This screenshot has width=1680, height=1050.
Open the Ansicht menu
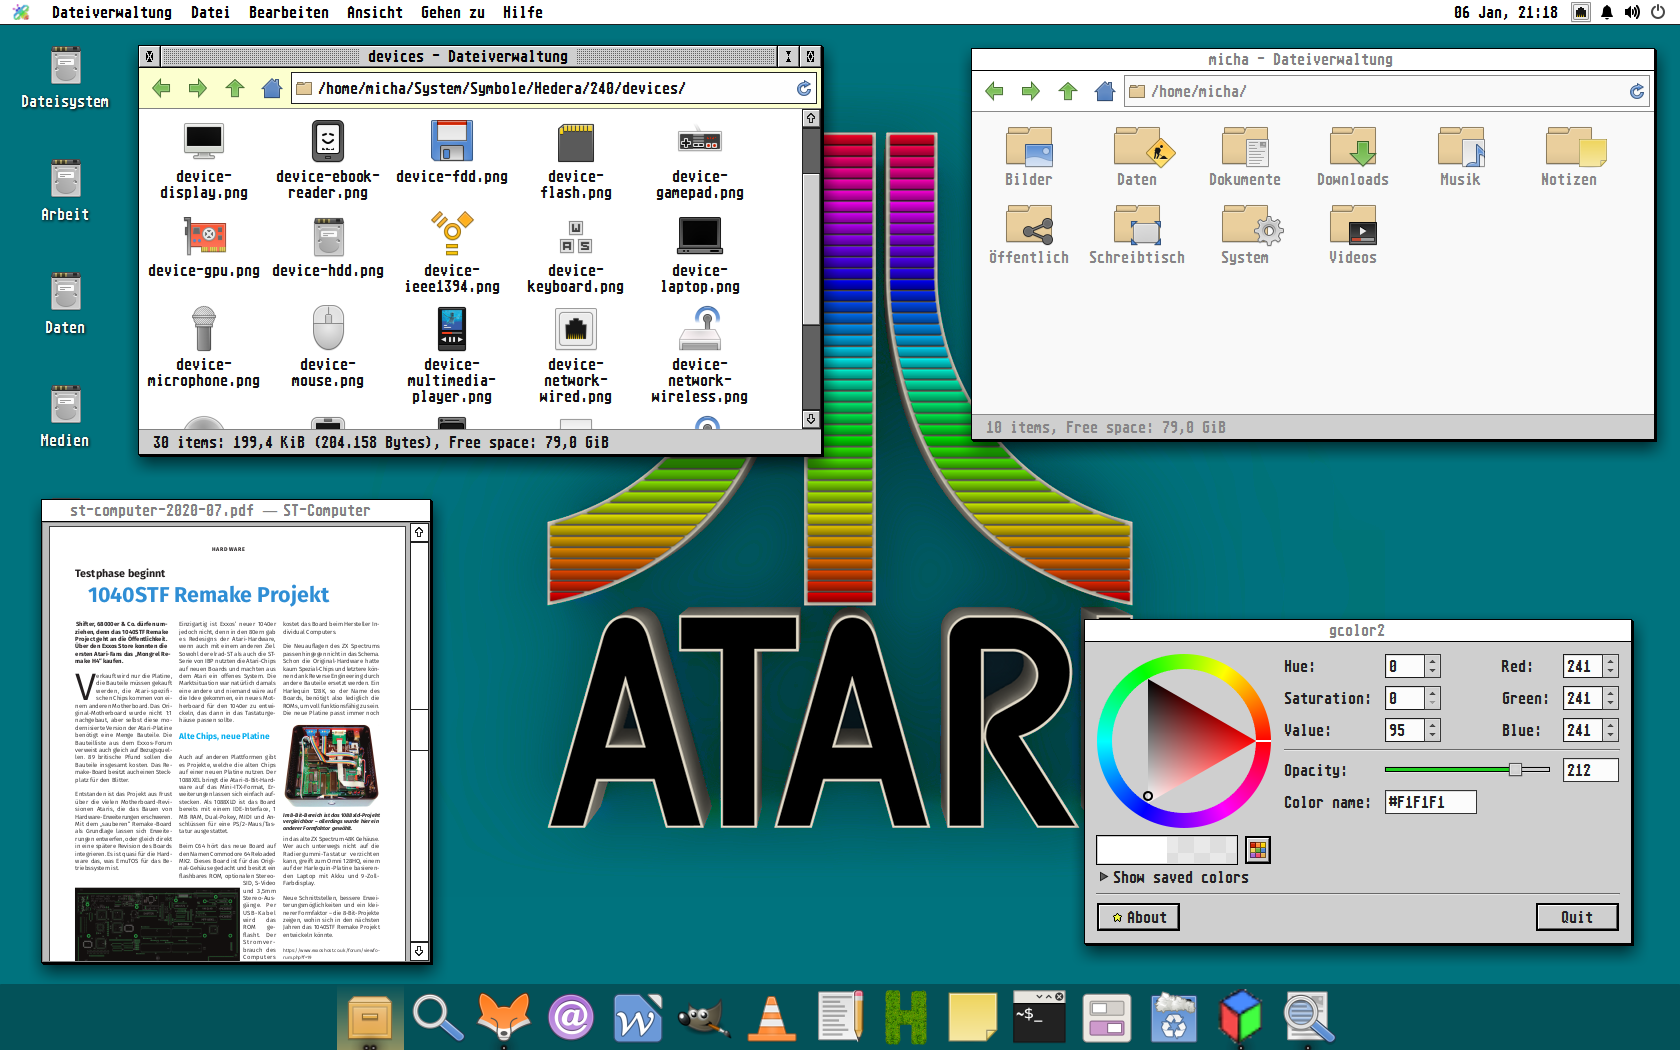[x=375, y=12]
